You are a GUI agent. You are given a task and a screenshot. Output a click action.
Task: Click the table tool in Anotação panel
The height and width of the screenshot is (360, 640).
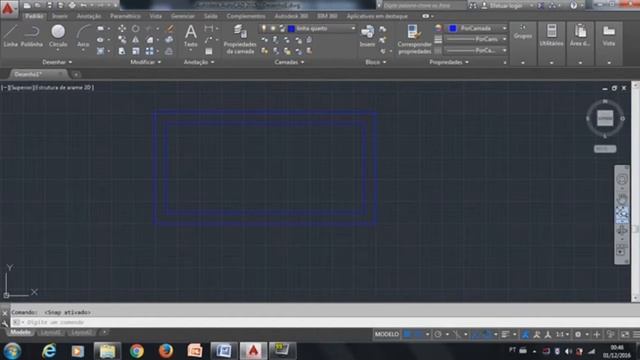coord(209,51)
